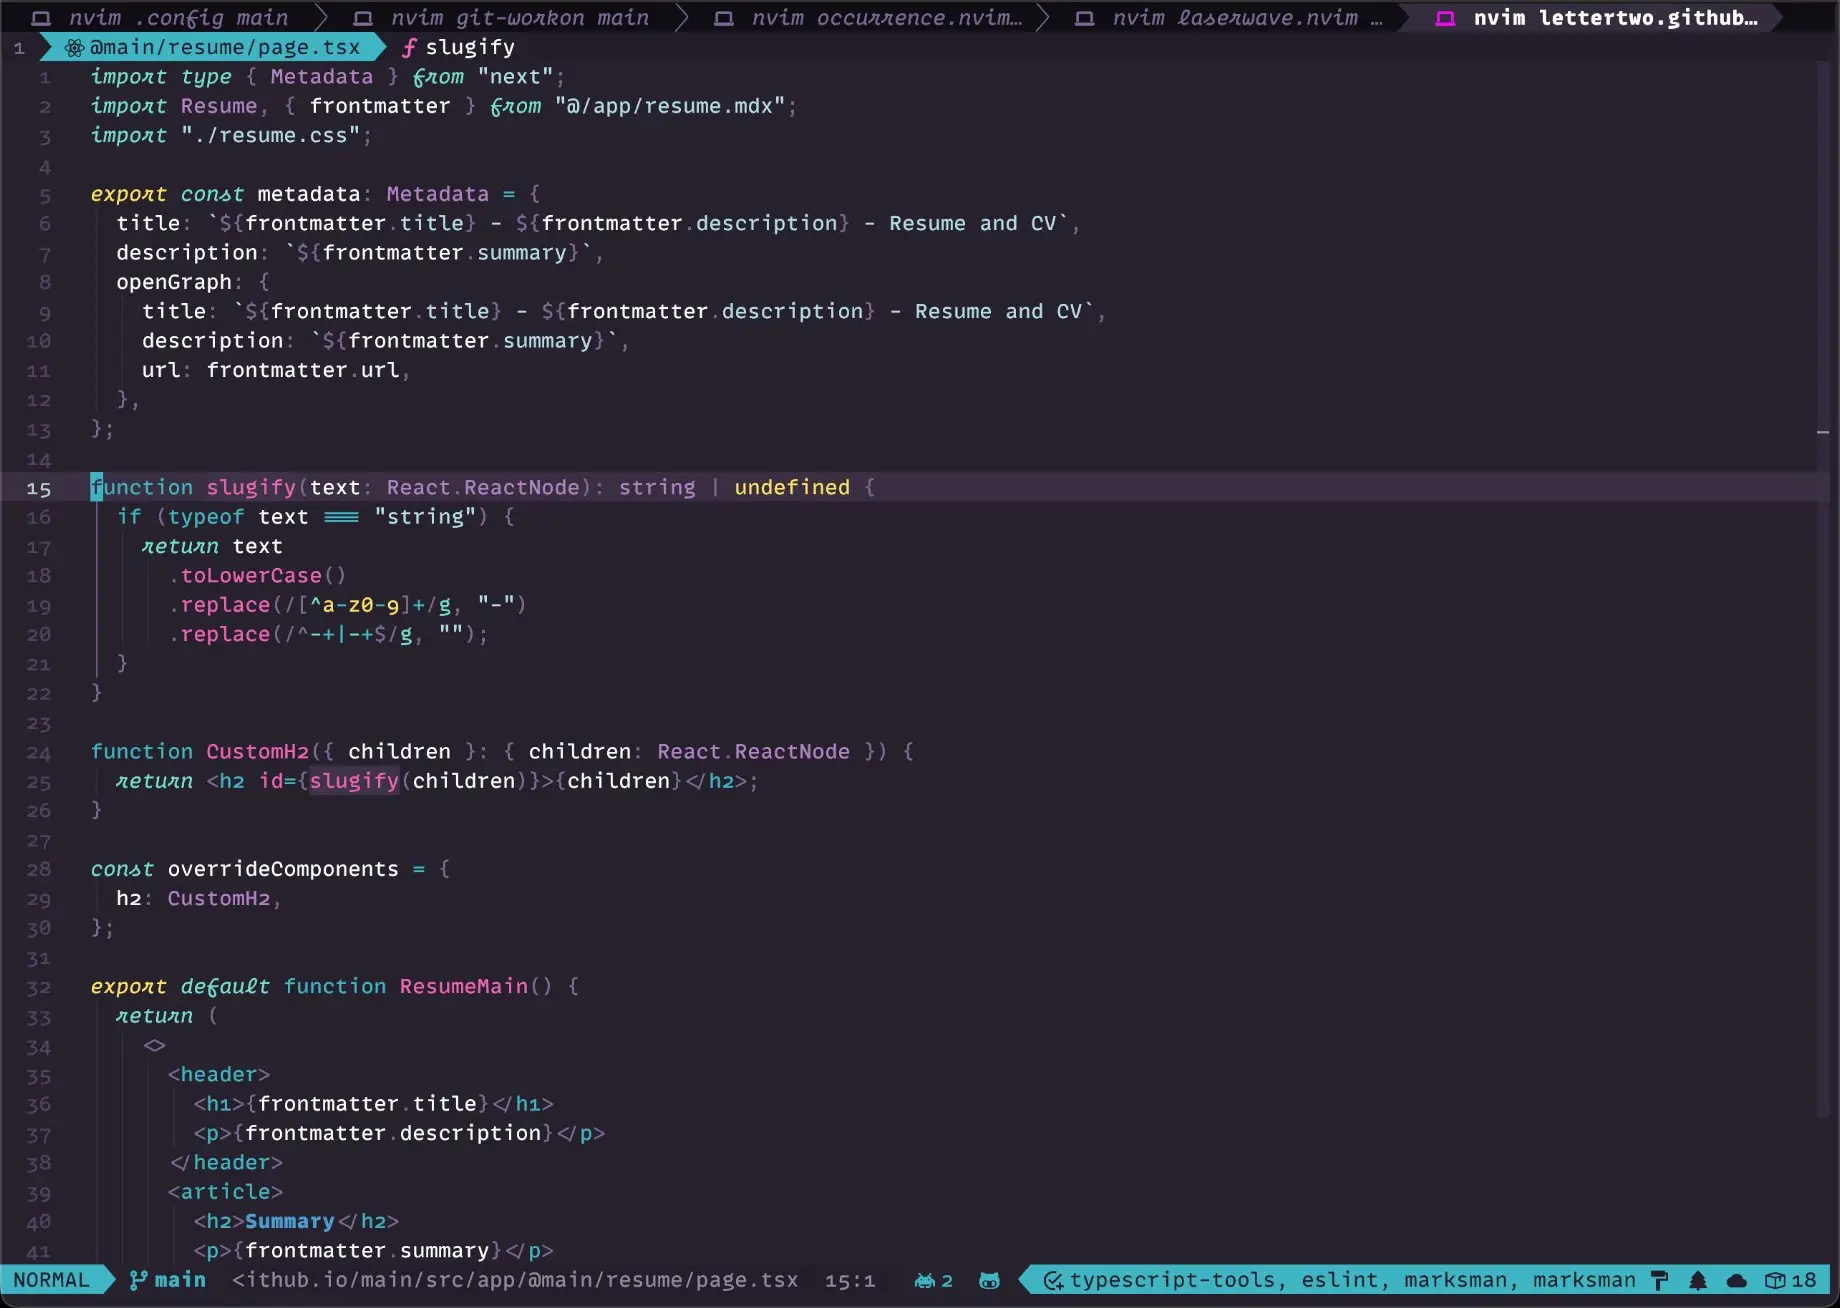This screenshot has height=1308, width=1840.
Task: Click the fragment '<>' on line 34
Action: 154,1045
